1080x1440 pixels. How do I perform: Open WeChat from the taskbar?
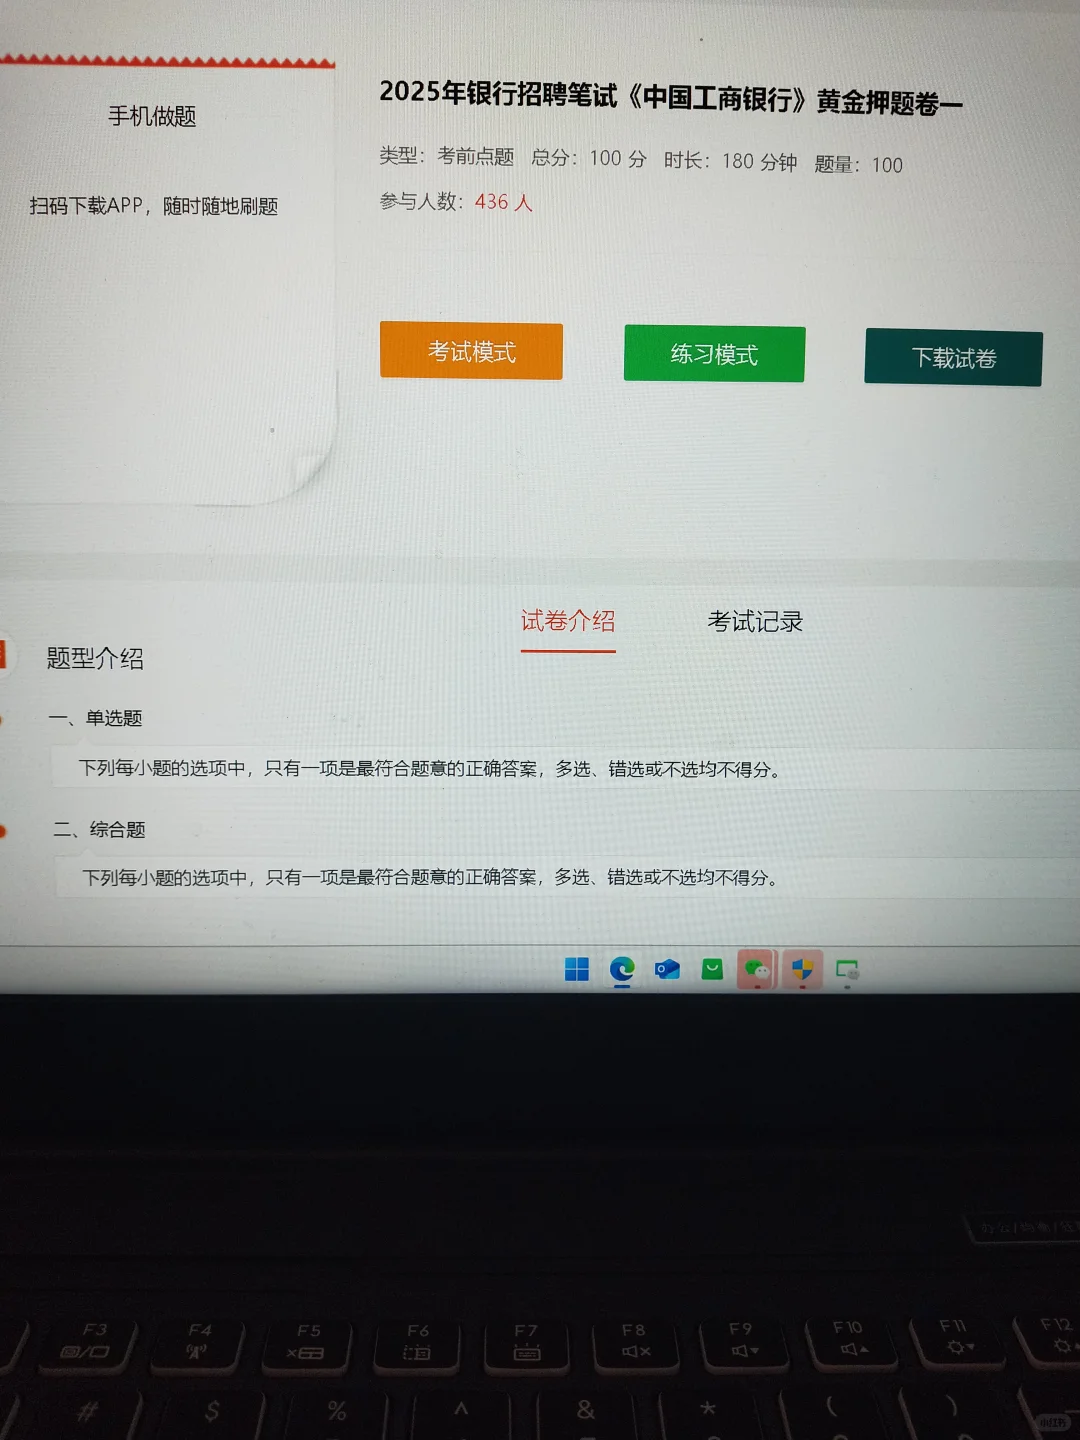[x=757, y=969]
